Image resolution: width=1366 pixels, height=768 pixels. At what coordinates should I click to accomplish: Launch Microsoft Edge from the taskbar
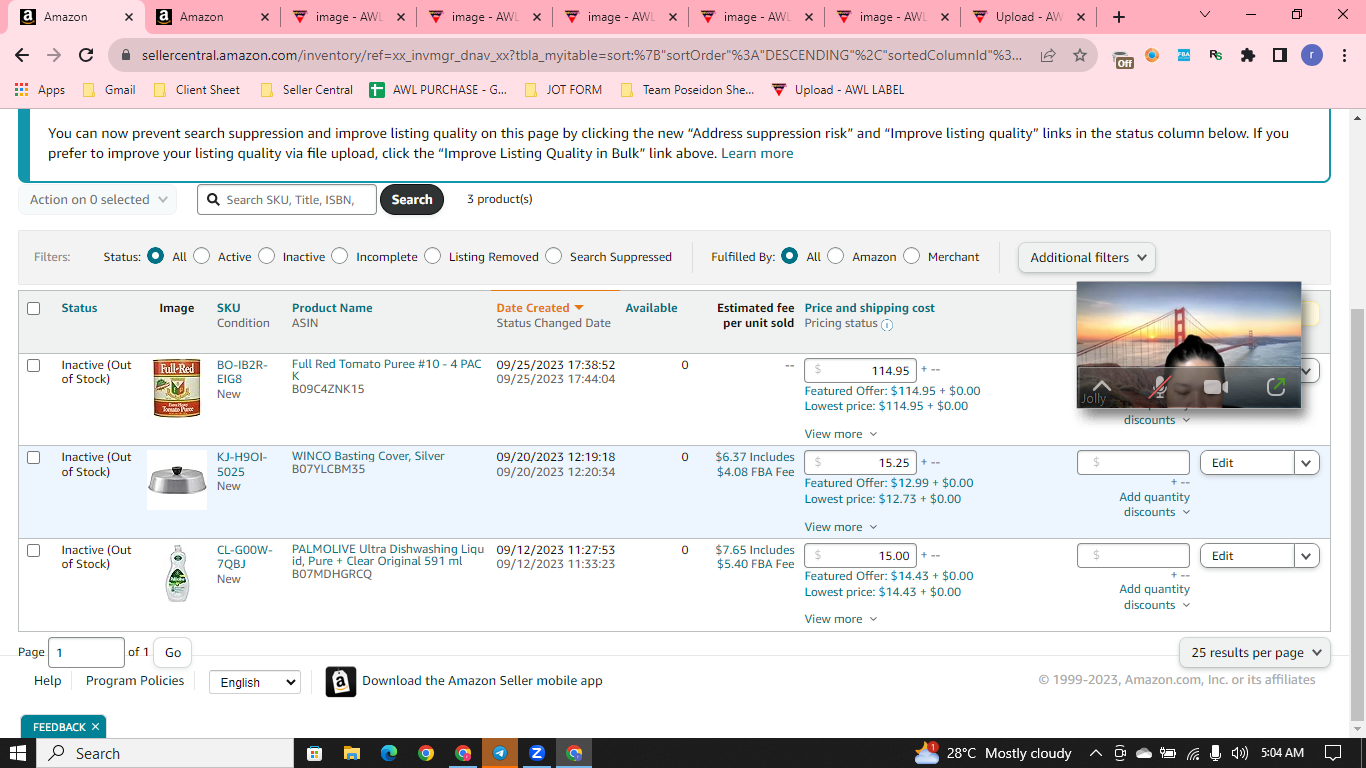[x=388, y=753]
